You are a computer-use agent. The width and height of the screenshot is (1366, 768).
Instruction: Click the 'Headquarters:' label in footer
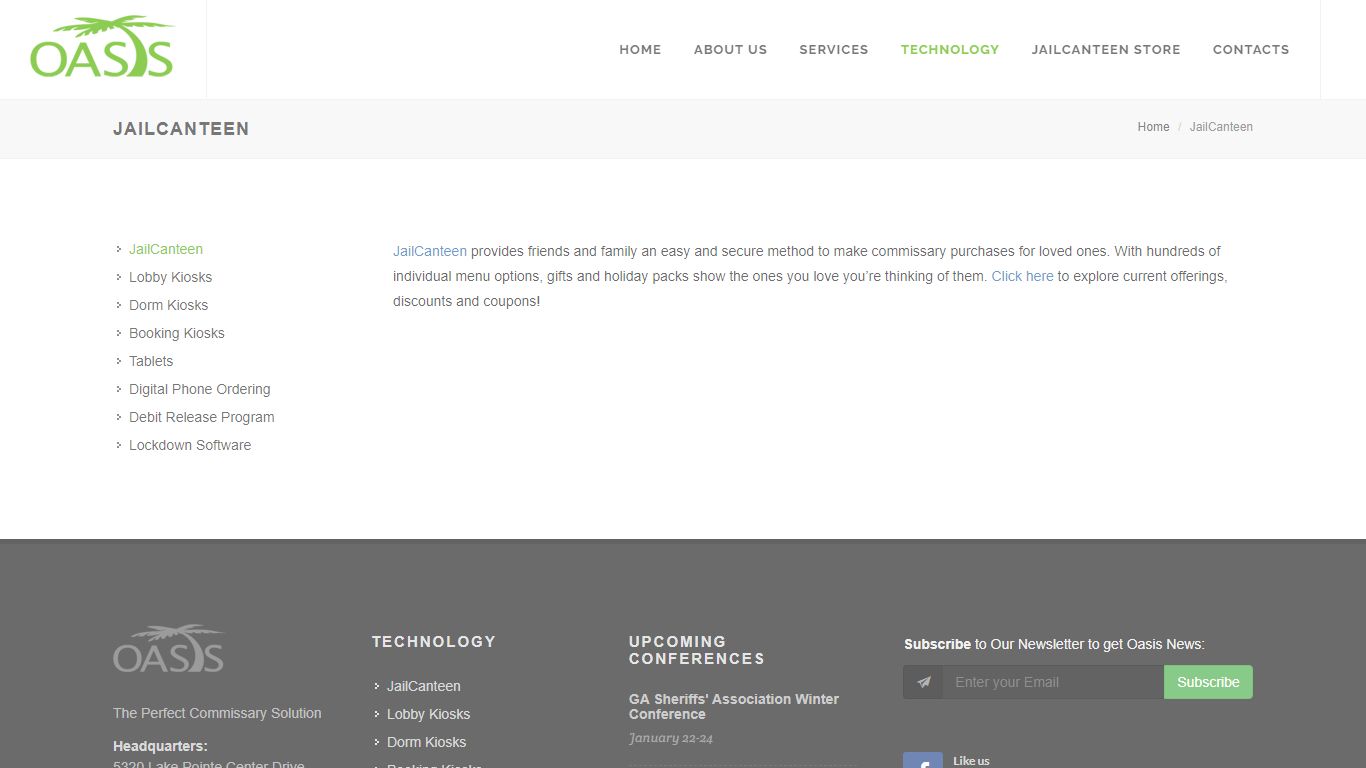click(160, 746)
